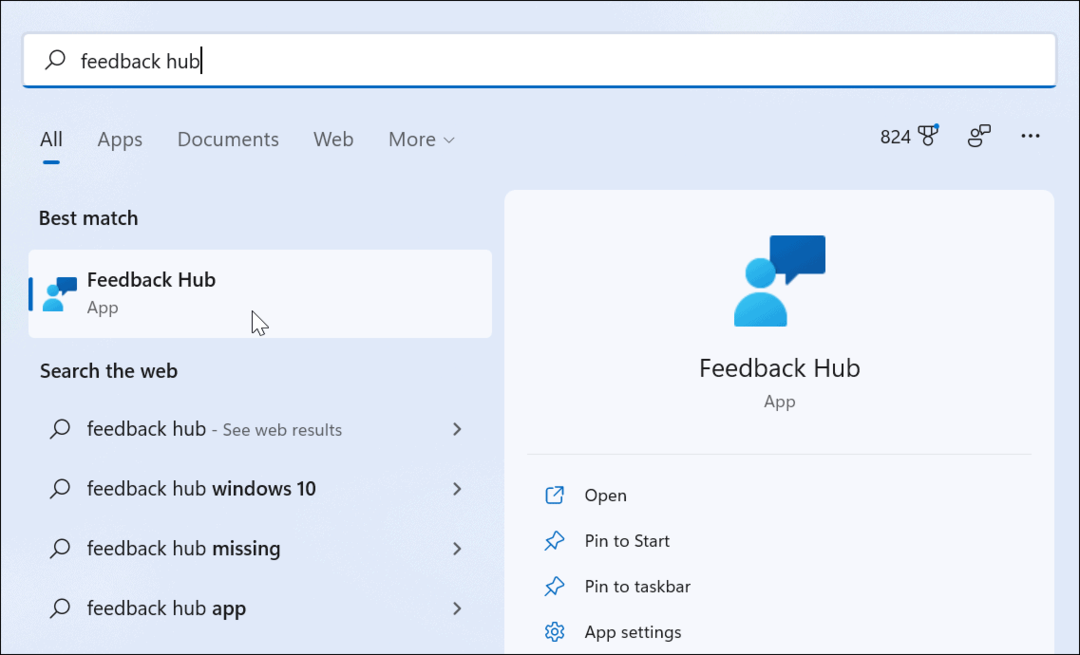Expand the 'feedback hub windows 10' suggestion arrow

click(x=457, y=489)
